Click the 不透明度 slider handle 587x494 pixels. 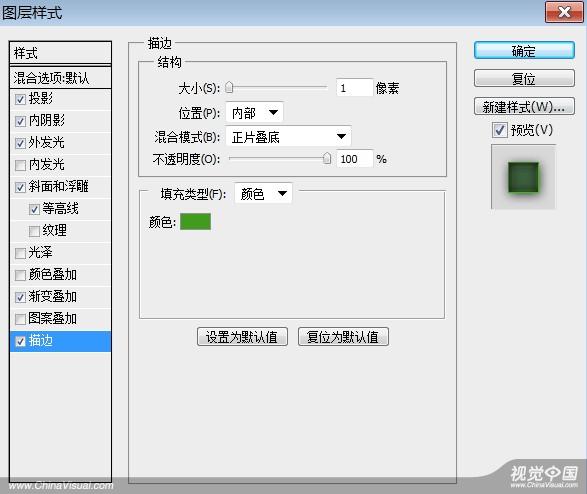point(327,158)
